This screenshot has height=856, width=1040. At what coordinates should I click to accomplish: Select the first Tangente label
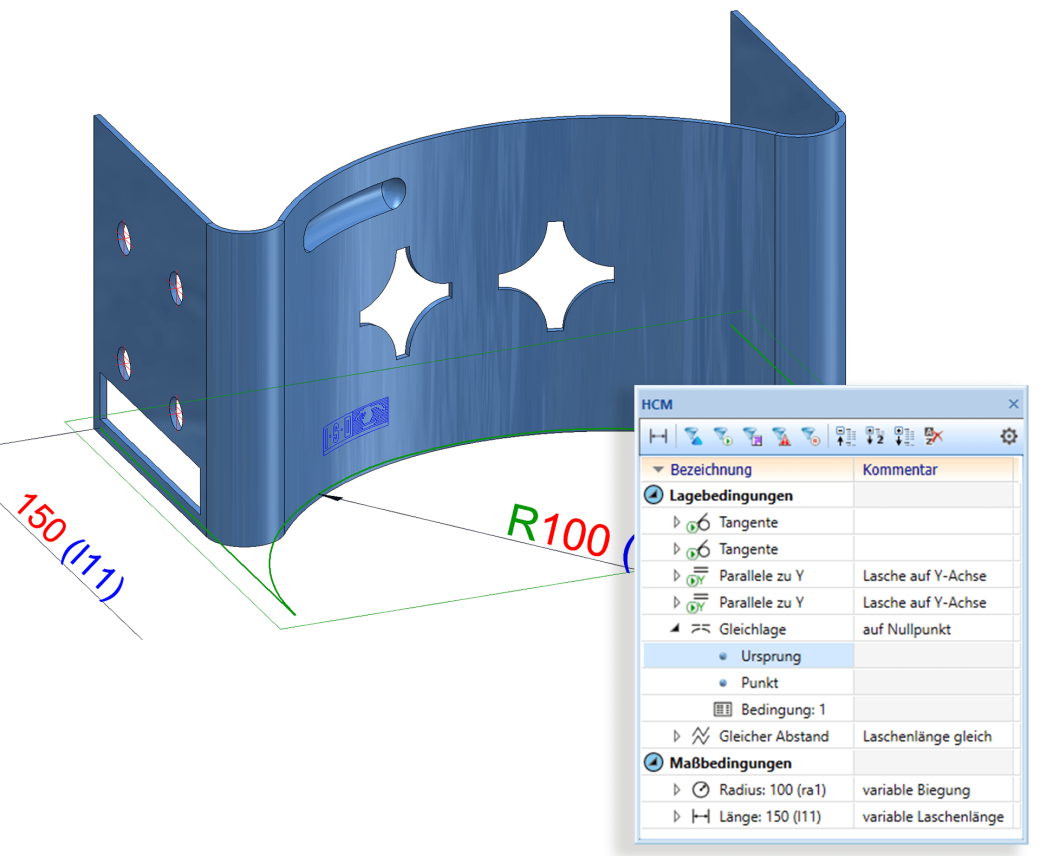[x=748, y=522]
